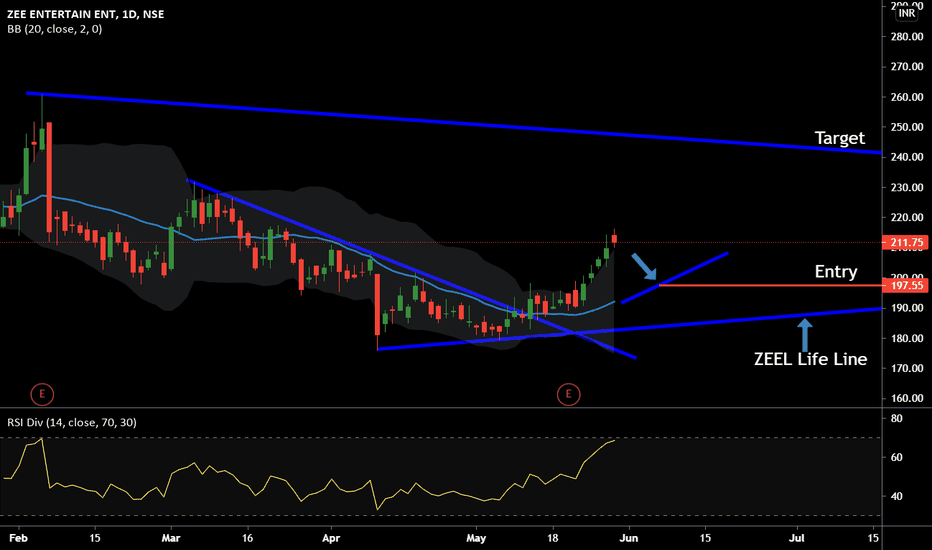Select the 'Target' text annotation
The image size is (932, 550).
839,138
